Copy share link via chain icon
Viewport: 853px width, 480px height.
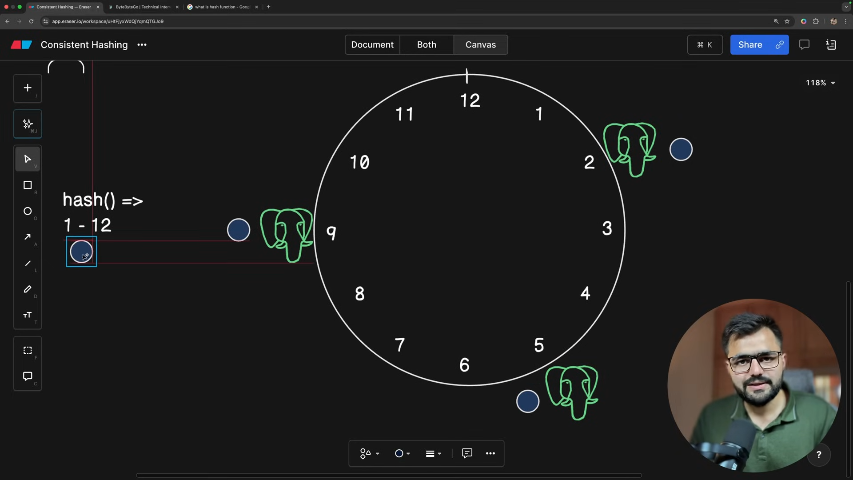click(x=780, y=45)
